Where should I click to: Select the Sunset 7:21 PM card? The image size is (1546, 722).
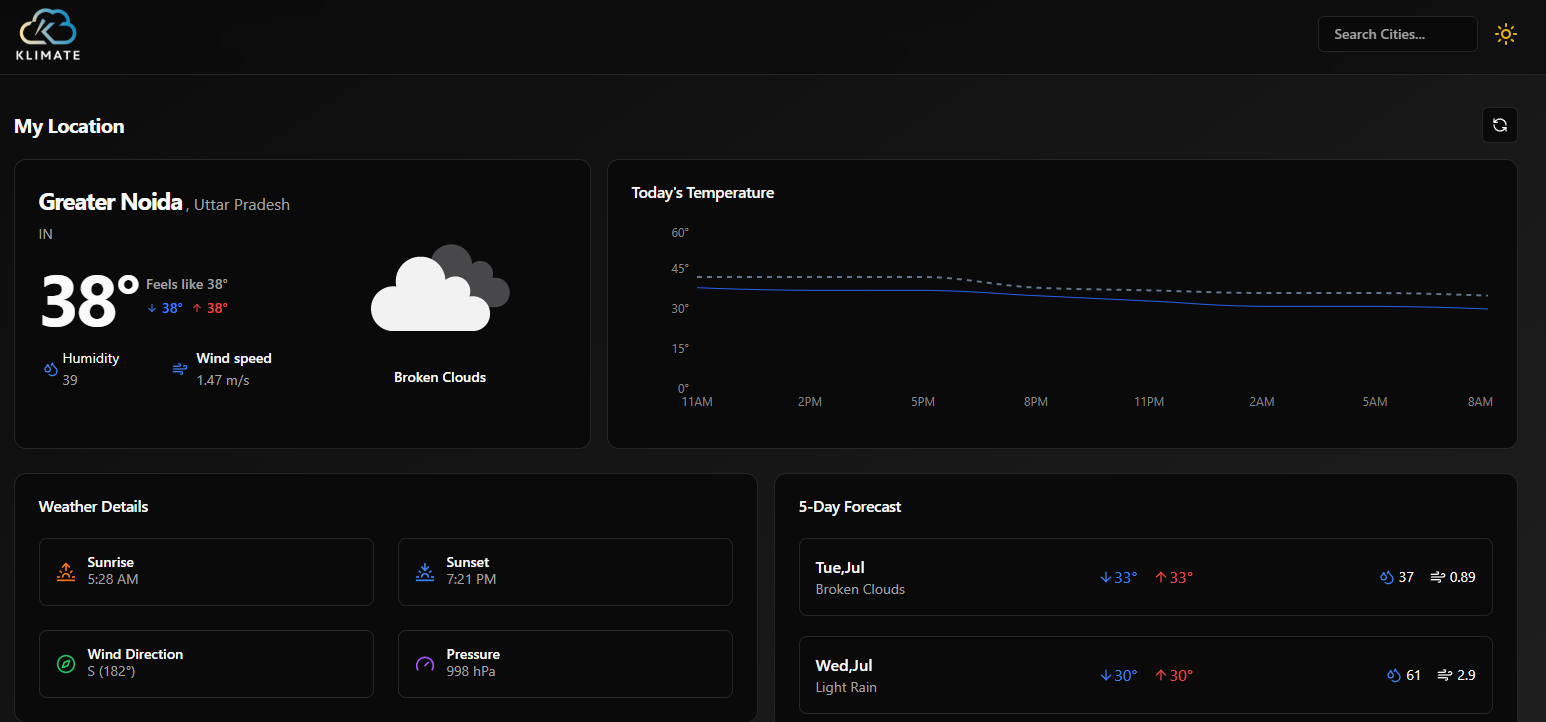565,572
